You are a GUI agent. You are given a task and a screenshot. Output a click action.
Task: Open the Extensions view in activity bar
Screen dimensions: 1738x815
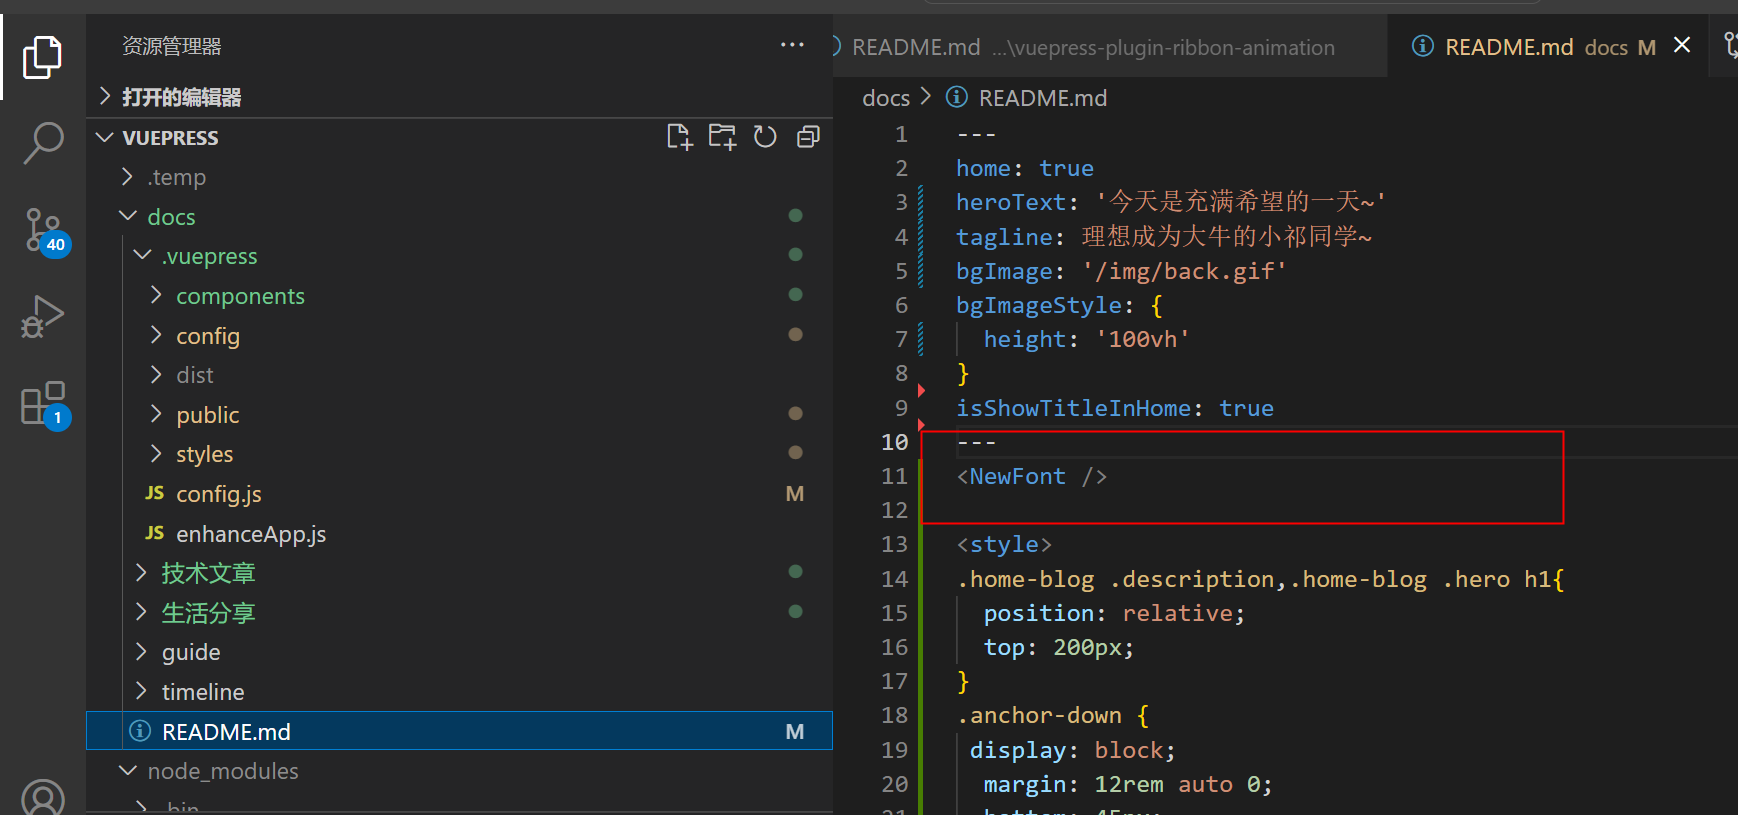click(x=44, y=405)
